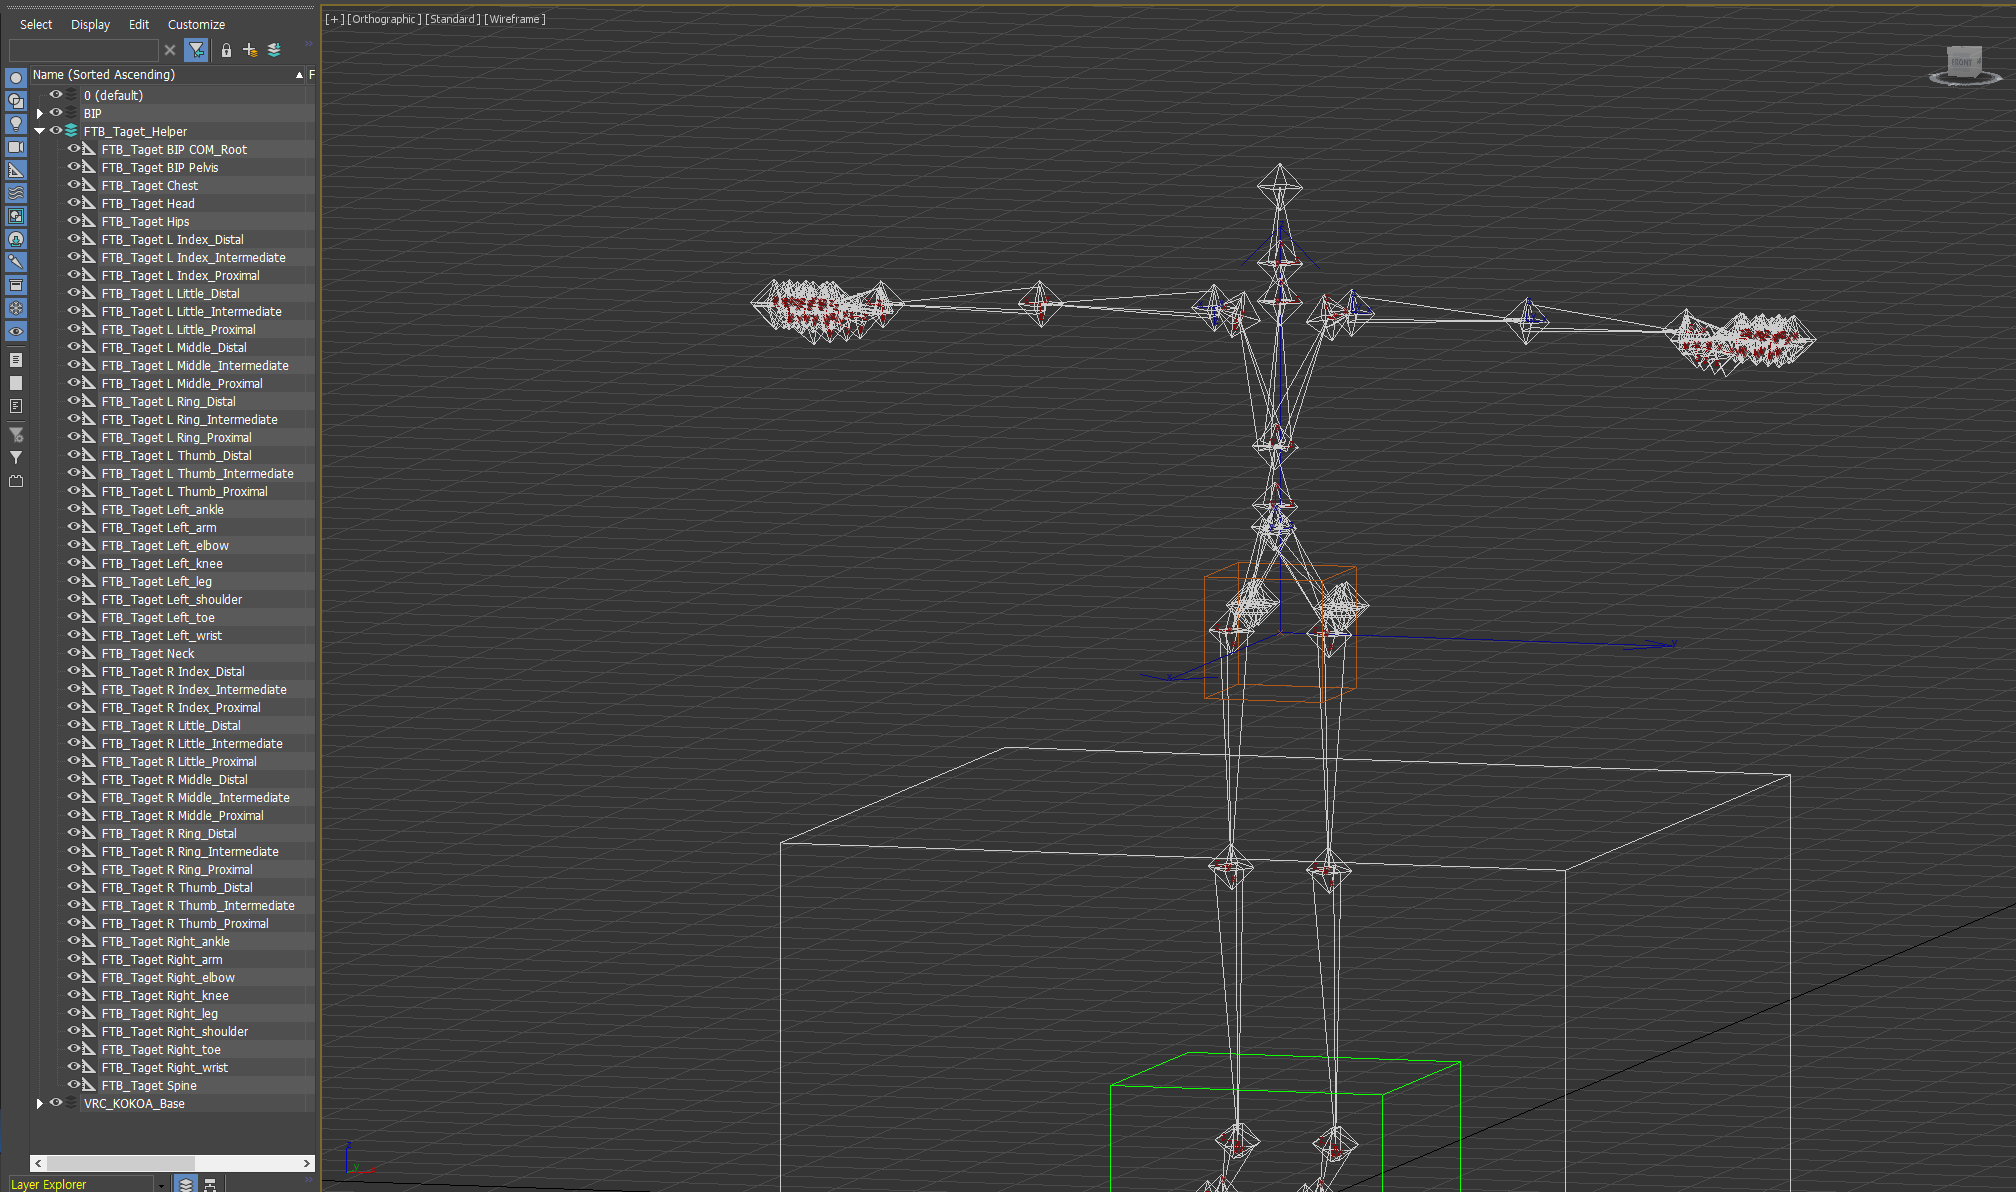This screenshot has width=2016, height=1192.
Task: Open the Standard shading menu
Action: [453, 19]
